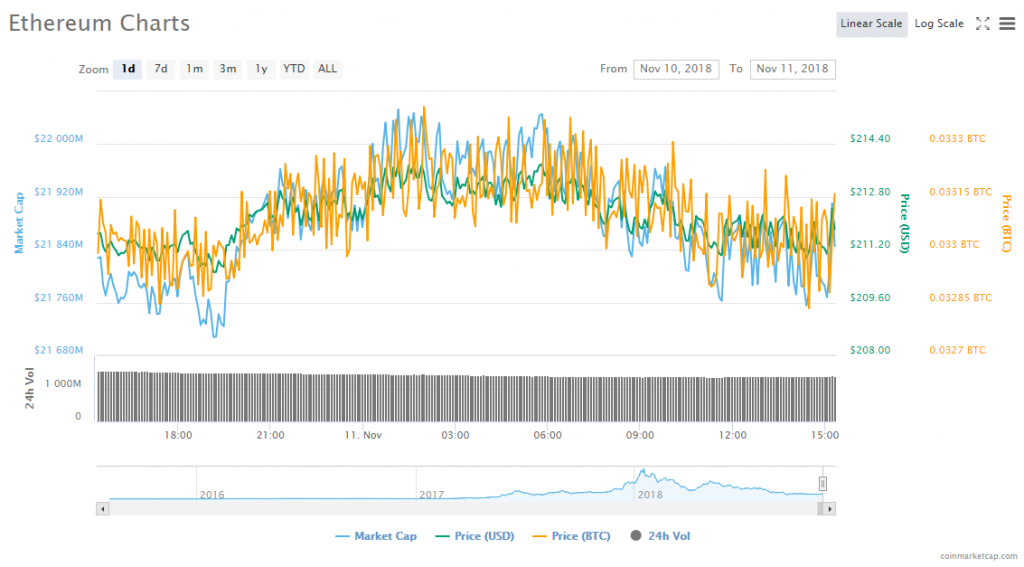Image resolution: width=1024 pixels, height=567 pixels.
Task: Click the 21:00 time axis label
Action: click(270, 435)
